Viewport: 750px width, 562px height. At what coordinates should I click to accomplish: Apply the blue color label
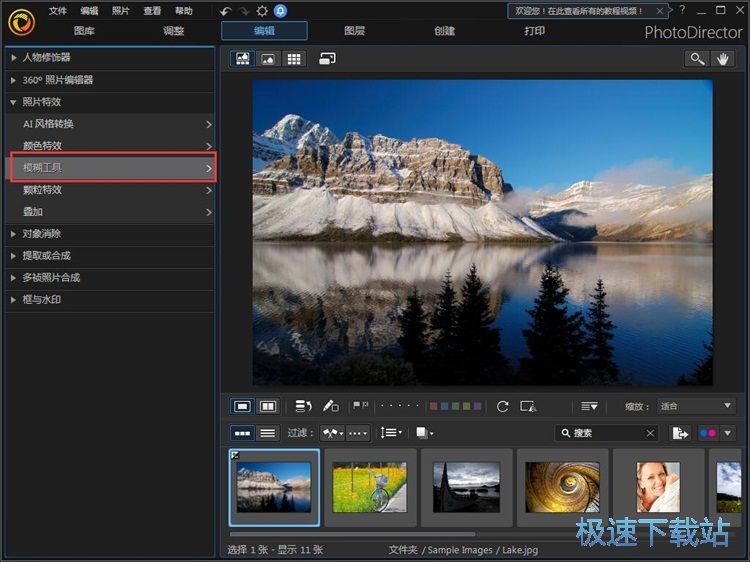445,406
